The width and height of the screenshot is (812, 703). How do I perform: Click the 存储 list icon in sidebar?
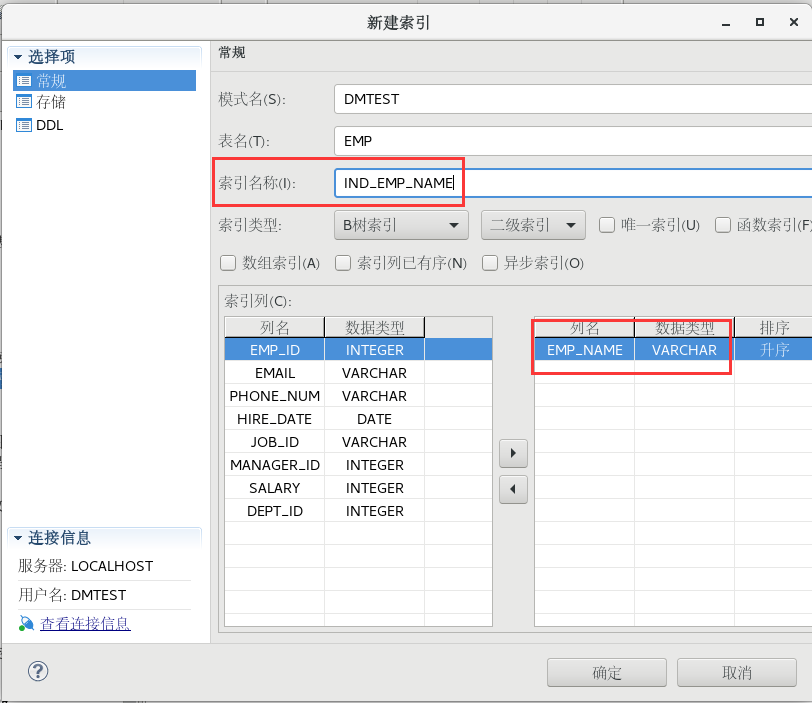[x=24, y=101]
